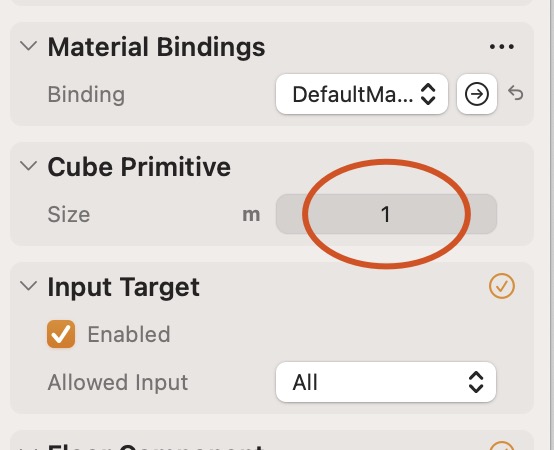The width and height of the screenshot is (554, 450).
Task: Click the Binding label
Action: [x=86, y=95]
